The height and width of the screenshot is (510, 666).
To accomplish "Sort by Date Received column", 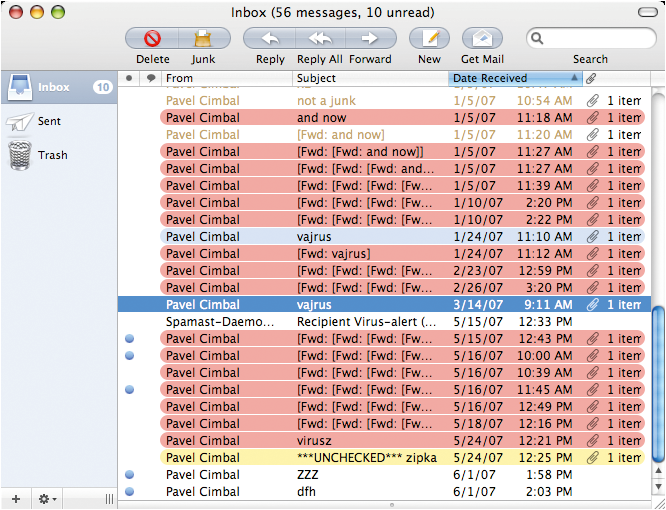I will (x=510, y=78).
